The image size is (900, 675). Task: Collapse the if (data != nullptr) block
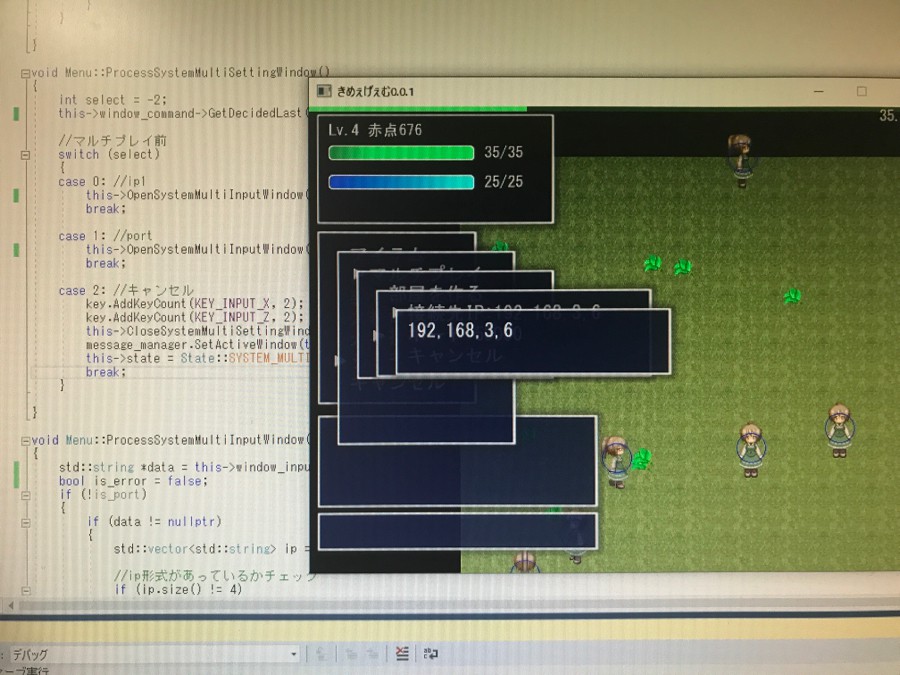(x=25, y=522)
